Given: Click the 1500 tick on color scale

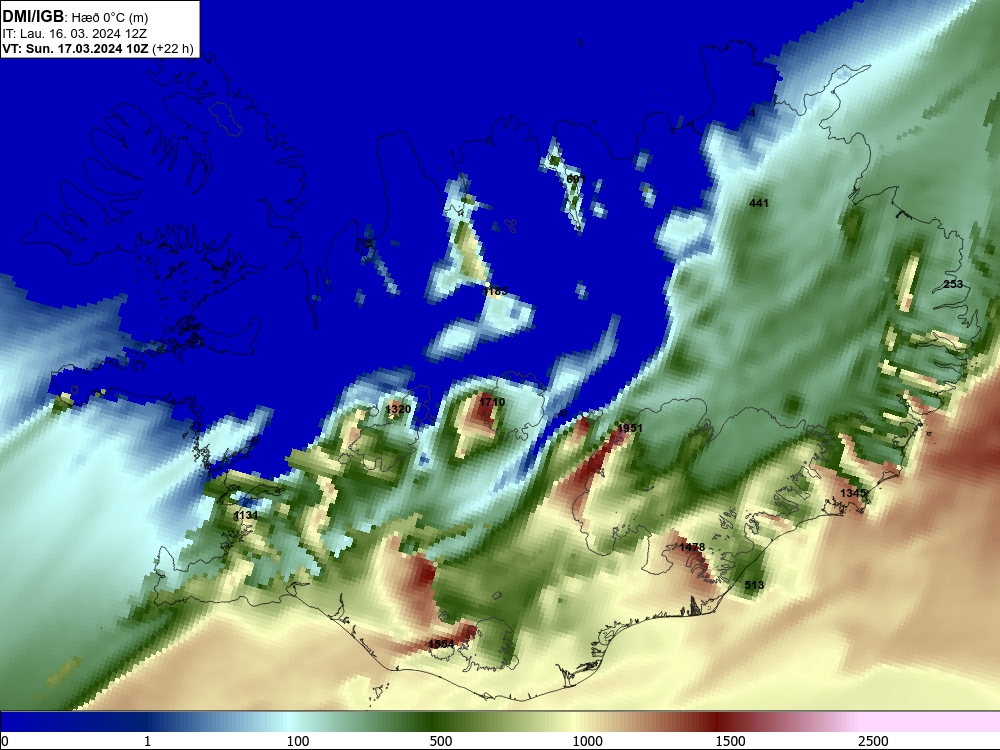Looking at the screenshot, I should [730, 741].
